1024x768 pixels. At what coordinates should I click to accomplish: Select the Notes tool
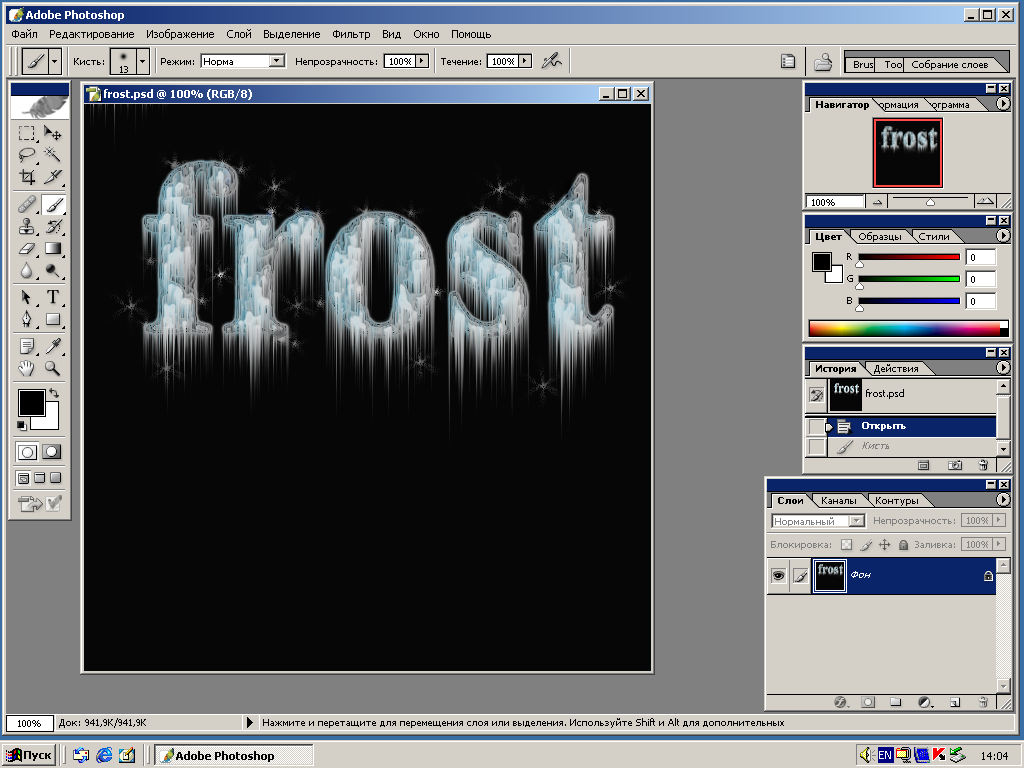[x=26, y=346]
